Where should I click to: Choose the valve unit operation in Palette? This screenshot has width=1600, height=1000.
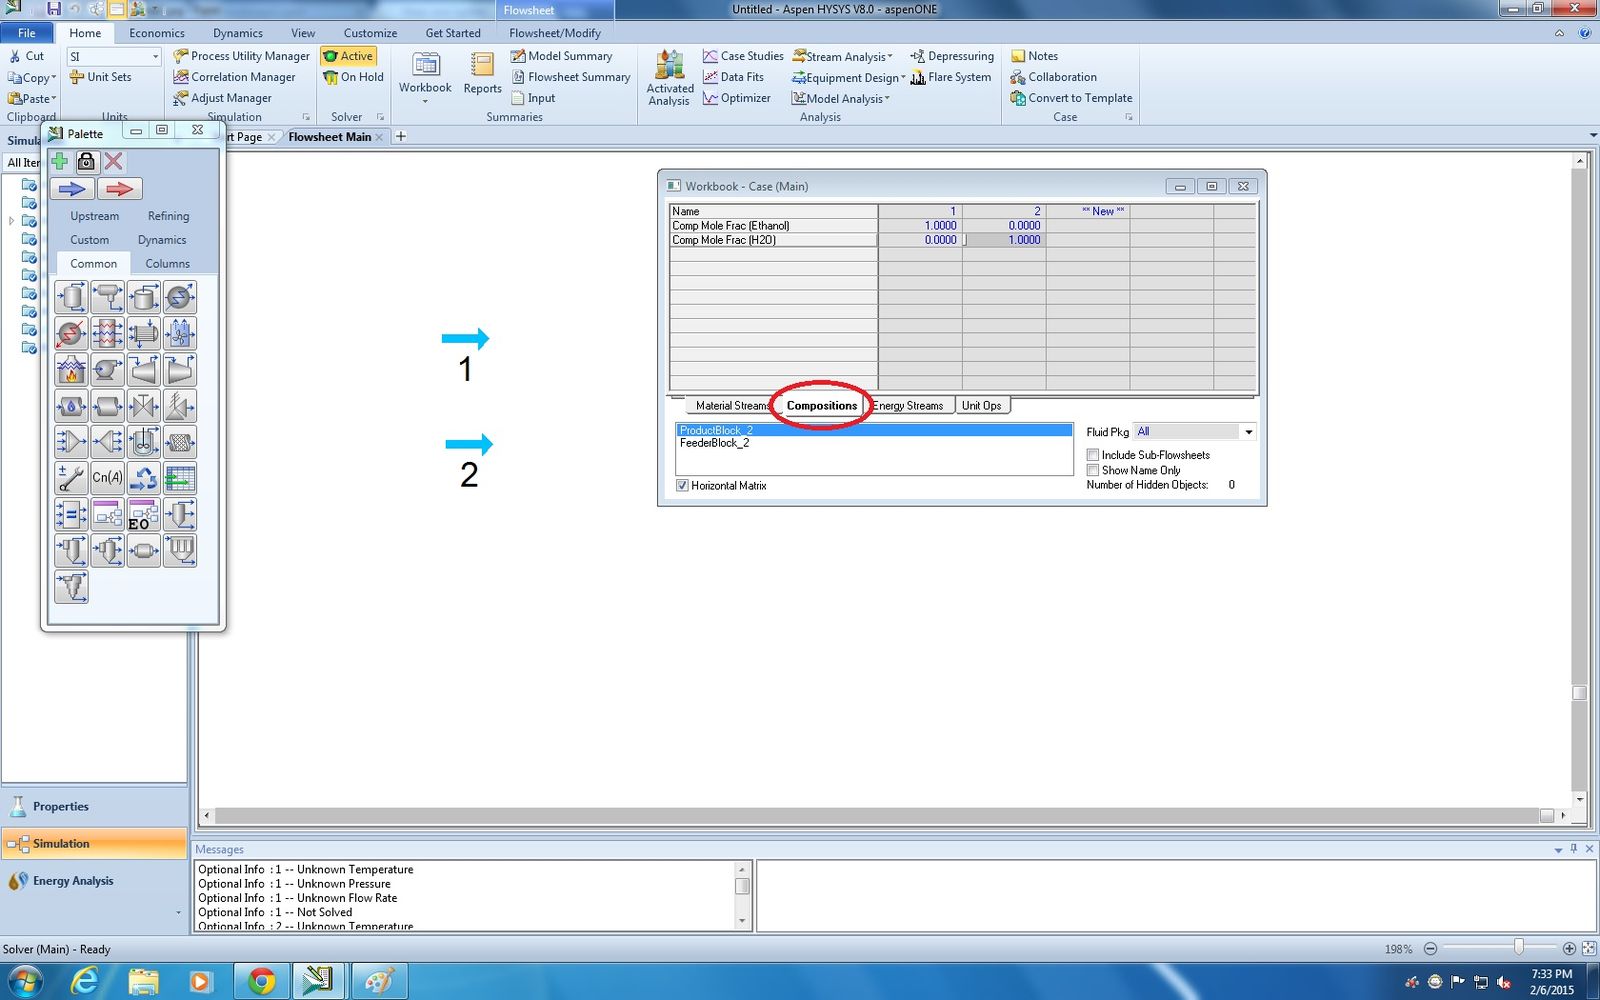pyautogui.click(x=144, y=406)
